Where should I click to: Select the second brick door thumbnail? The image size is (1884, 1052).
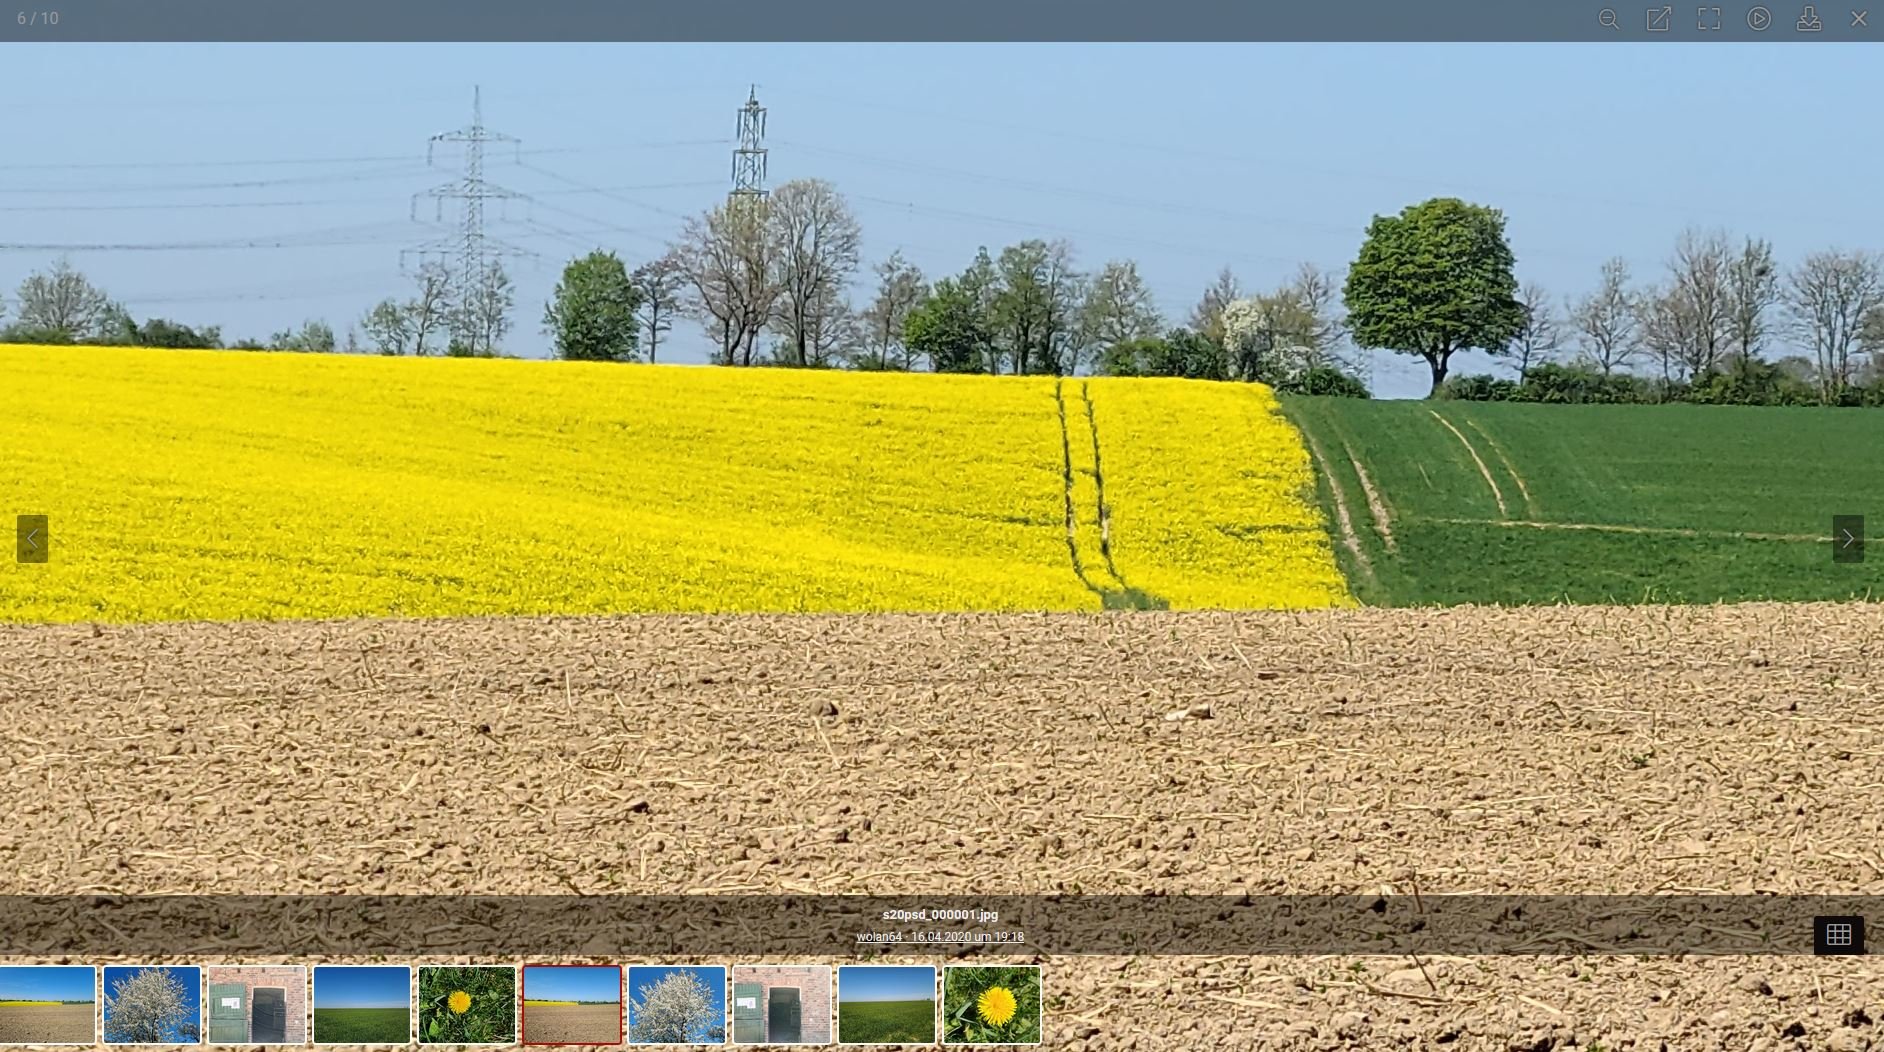(782, 1005)
